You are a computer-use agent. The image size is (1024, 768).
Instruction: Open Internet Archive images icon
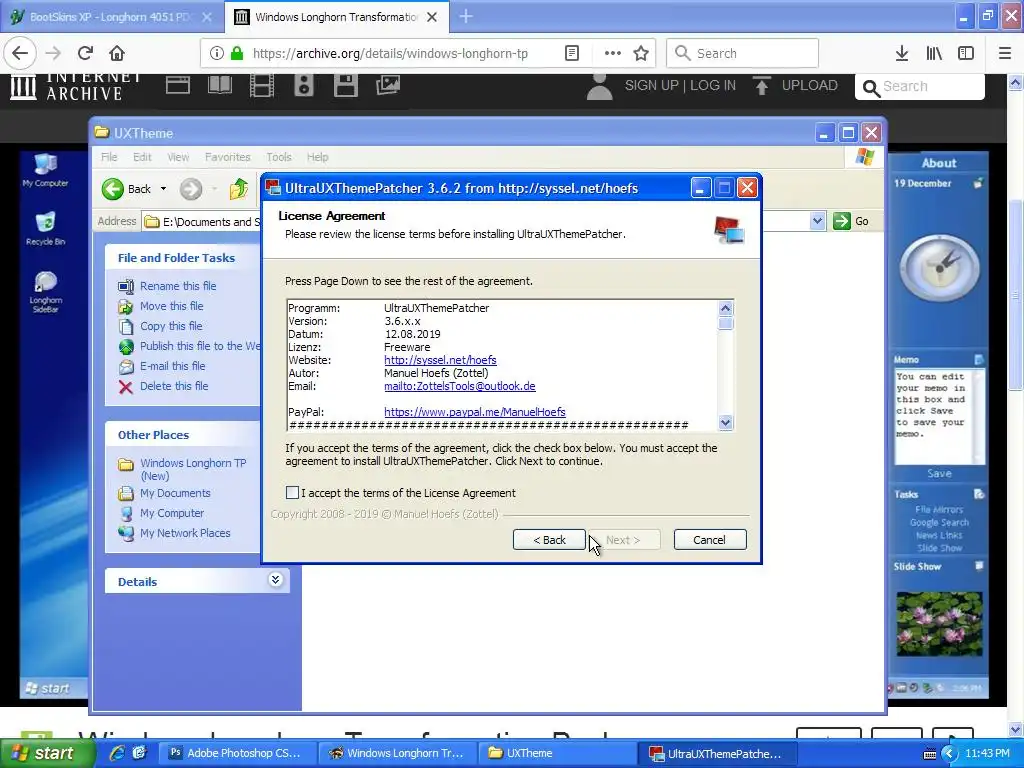tap(388, 86)
